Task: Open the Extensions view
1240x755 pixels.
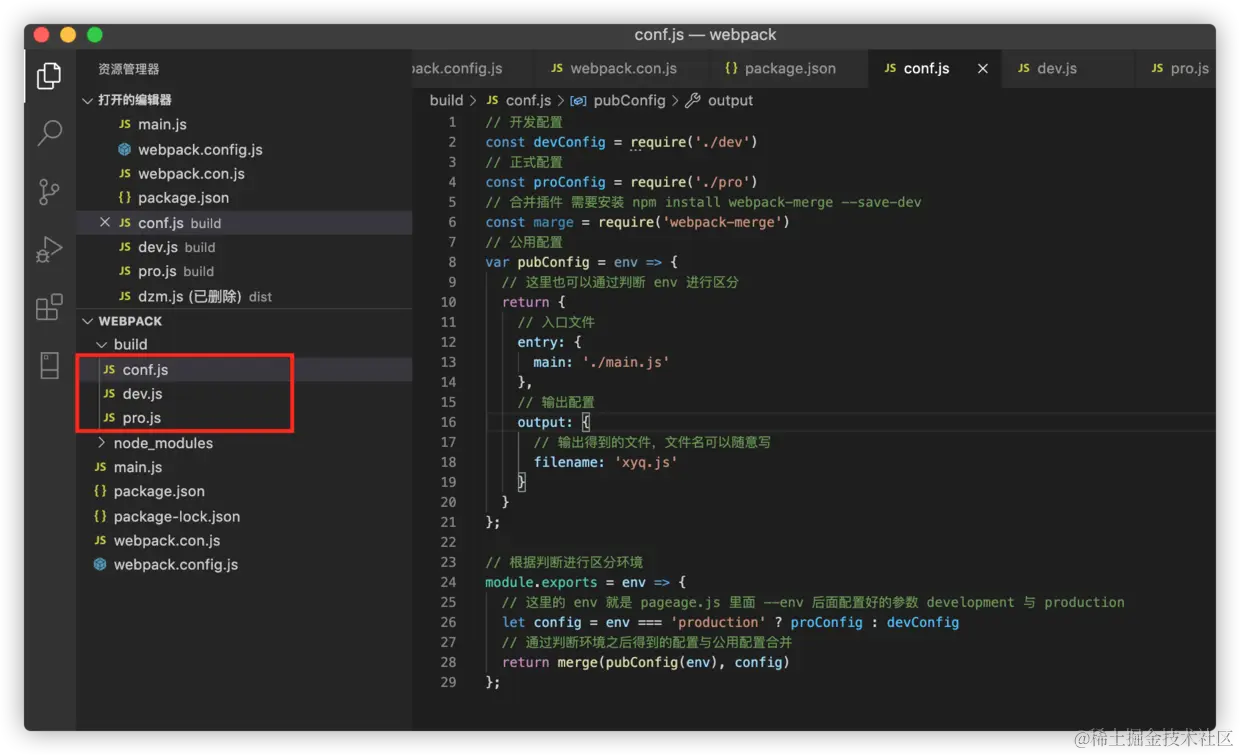Action: click(49, 307)
